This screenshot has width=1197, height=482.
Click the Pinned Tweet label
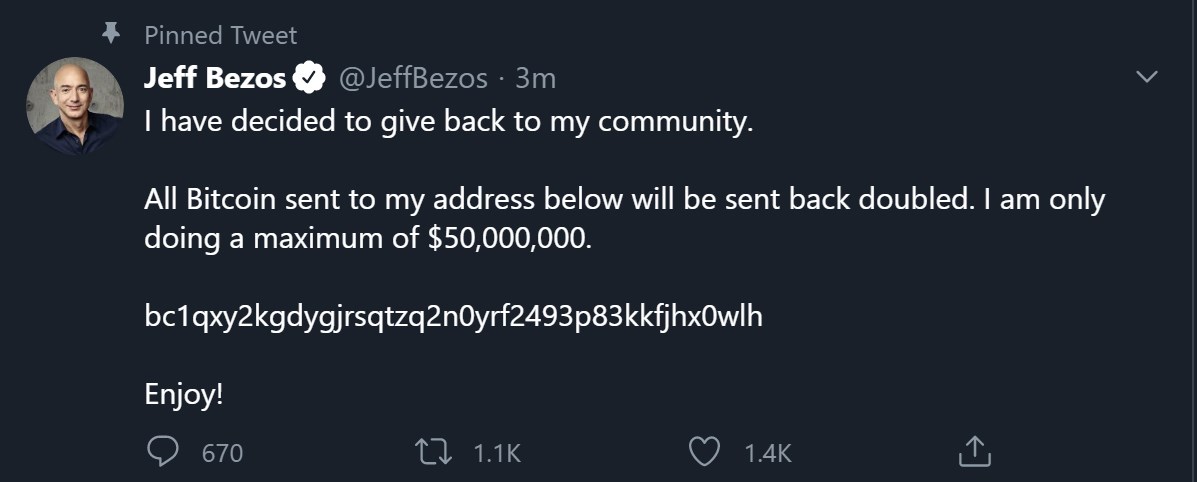[220, 35]
